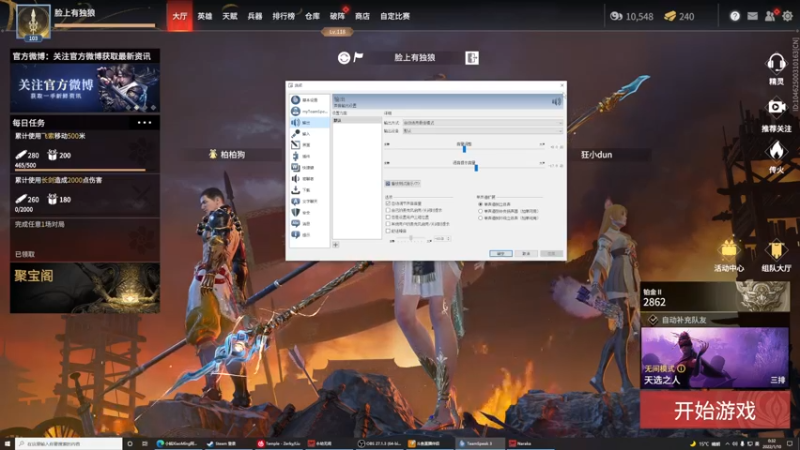Click the small slider below checkboxes
This screenshot has width=800, height=450.
(x=411, y=238)
